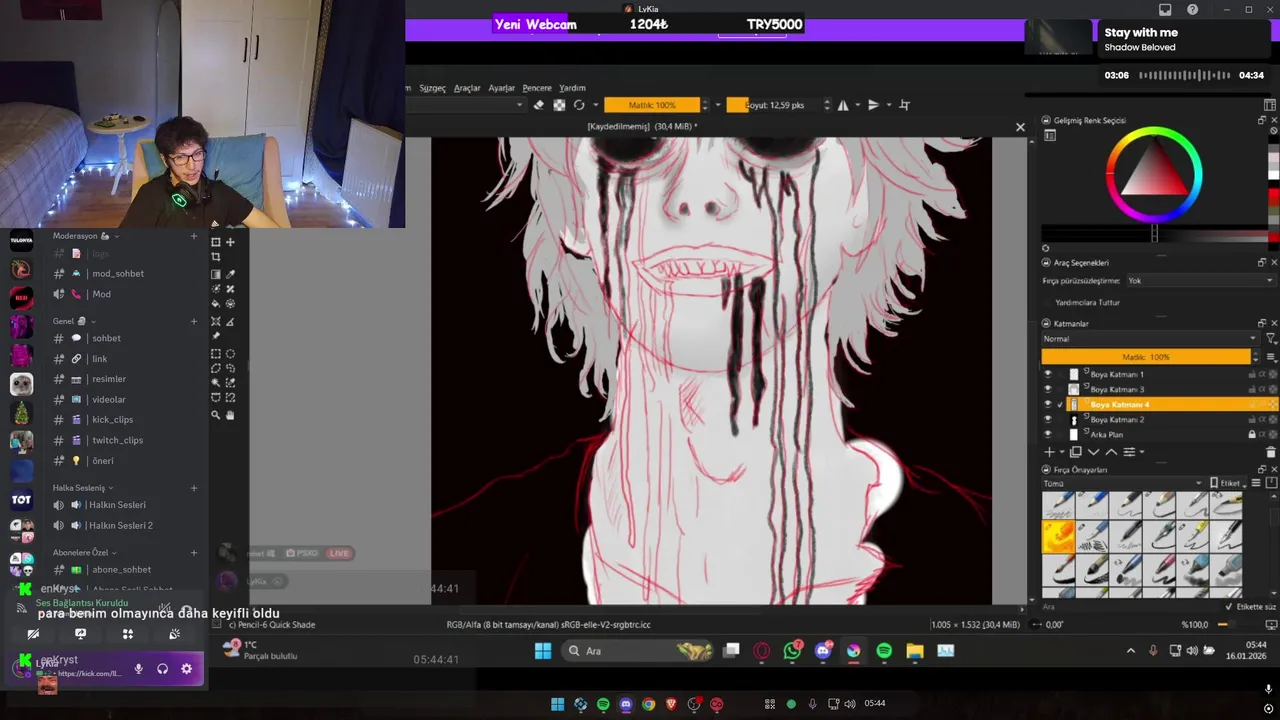The image size is (1280, 720).
Task: Move layer up arrow icon
Action: [1111, 452]
